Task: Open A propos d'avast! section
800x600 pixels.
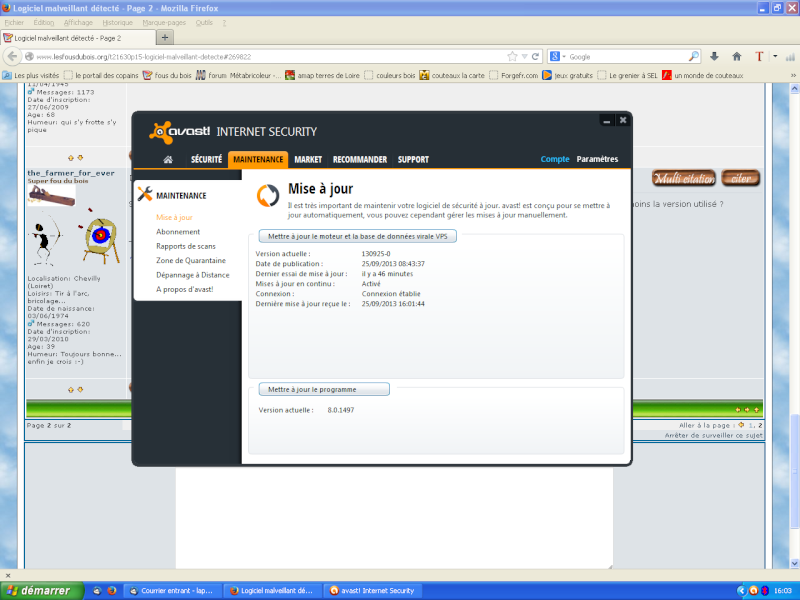Action: point(185,289)
